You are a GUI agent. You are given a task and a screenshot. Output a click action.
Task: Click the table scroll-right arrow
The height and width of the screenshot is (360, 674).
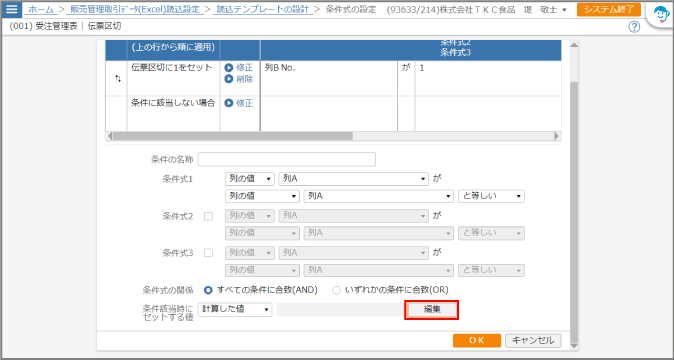click(x=557, y=136)
